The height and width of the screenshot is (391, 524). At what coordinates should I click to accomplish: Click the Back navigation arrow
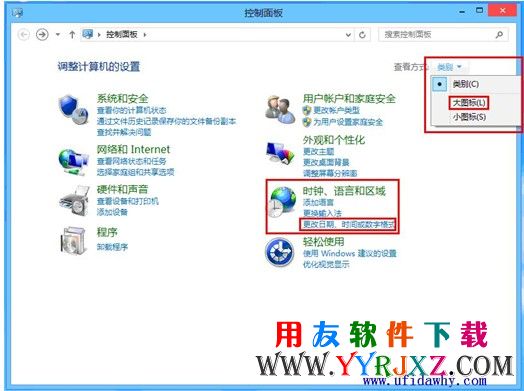23,34
